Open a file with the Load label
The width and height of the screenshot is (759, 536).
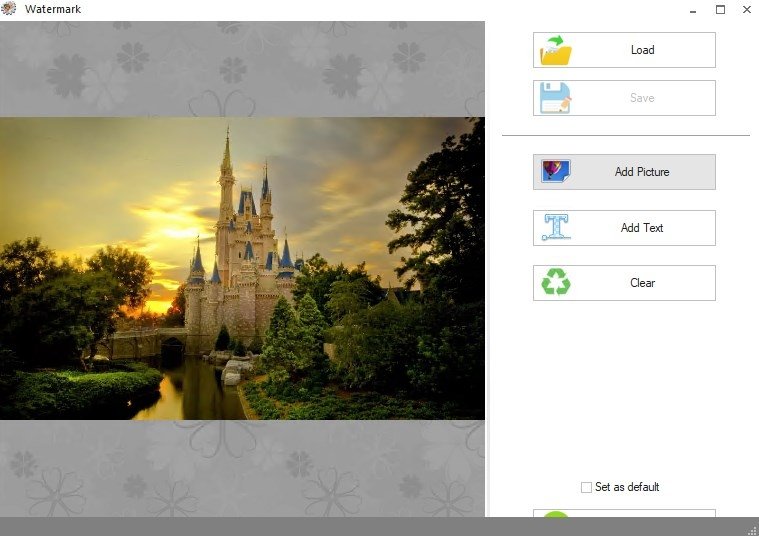pyautogui.click(x=642, y=50)
